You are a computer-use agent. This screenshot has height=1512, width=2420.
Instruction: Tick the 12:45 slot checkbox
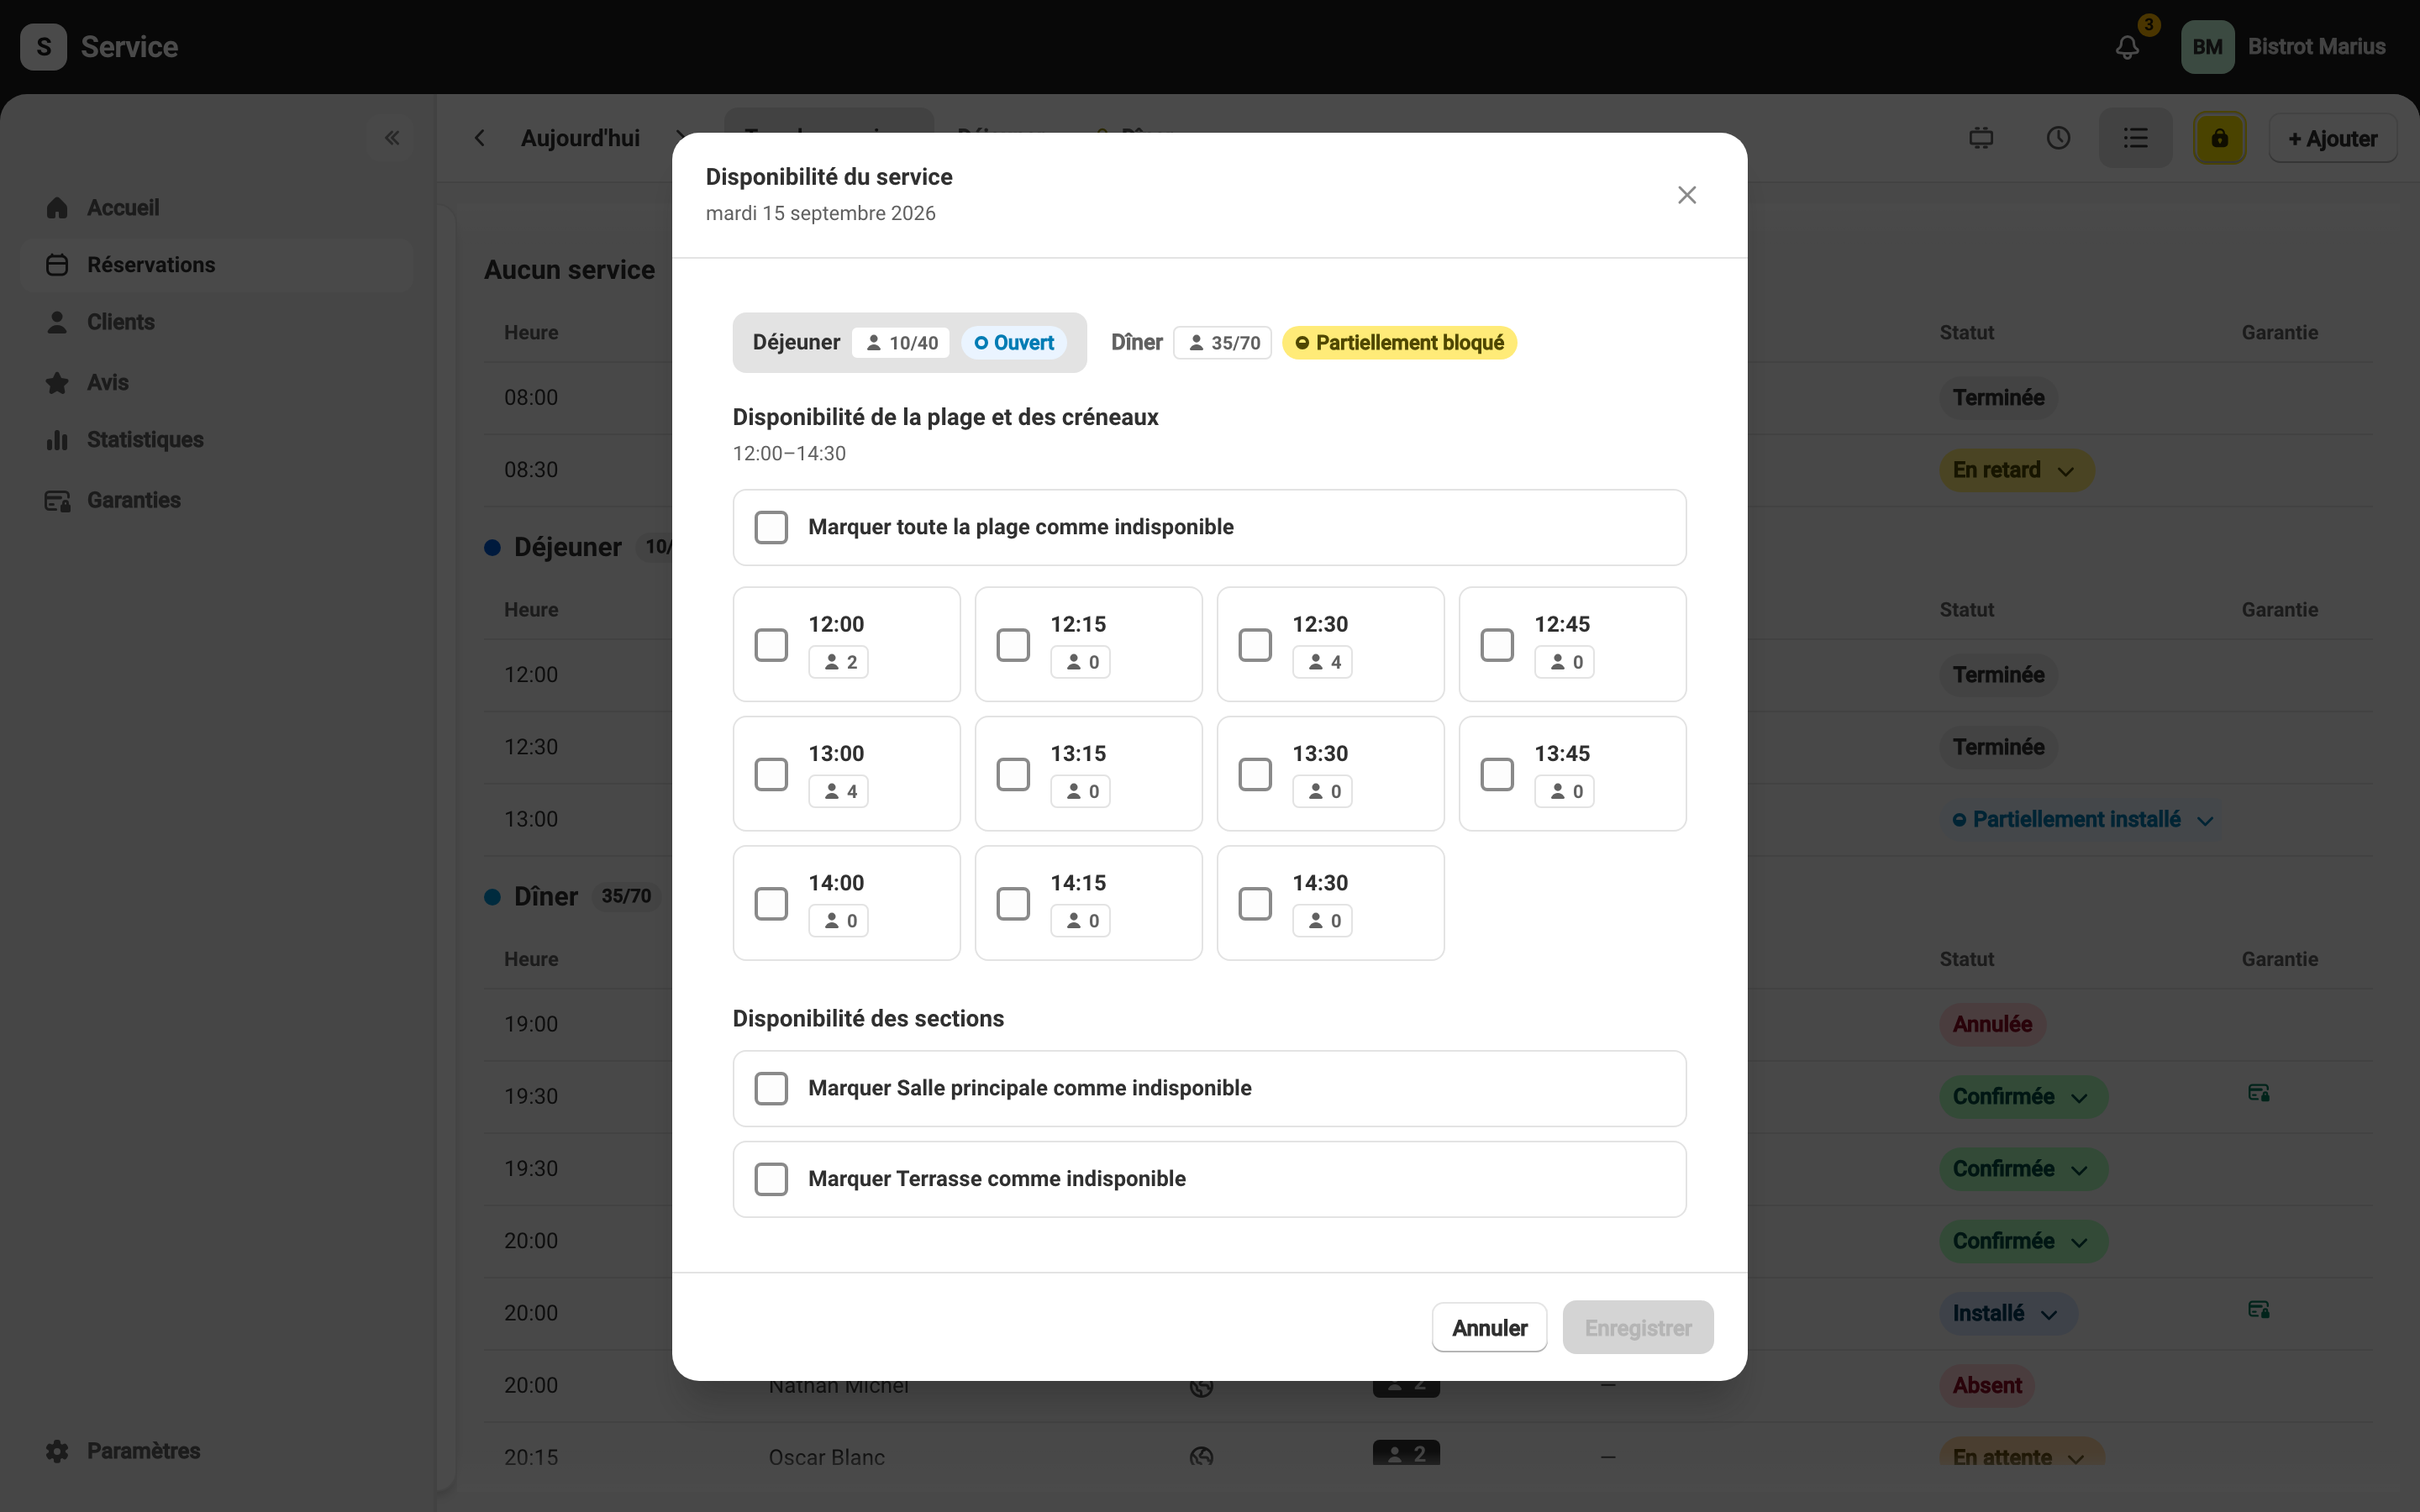click(1497, 645)
